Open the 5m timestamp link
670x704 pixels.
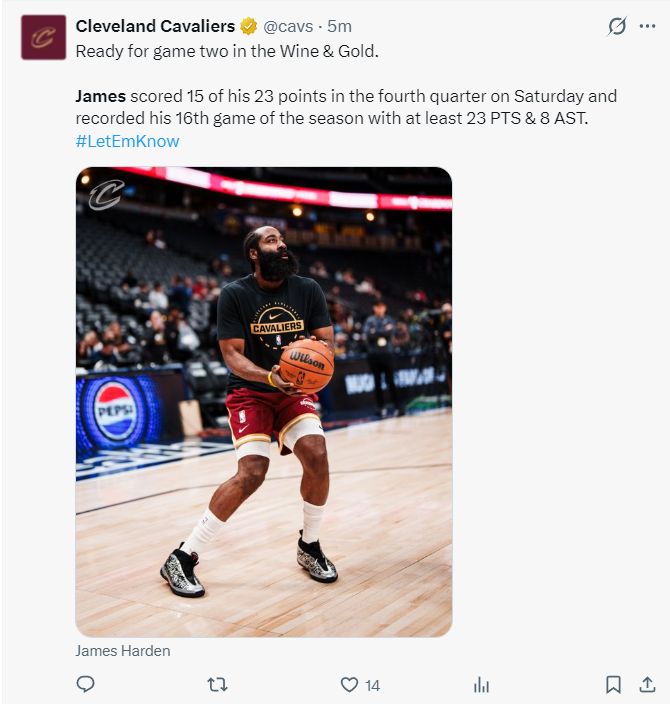[340, 26]
